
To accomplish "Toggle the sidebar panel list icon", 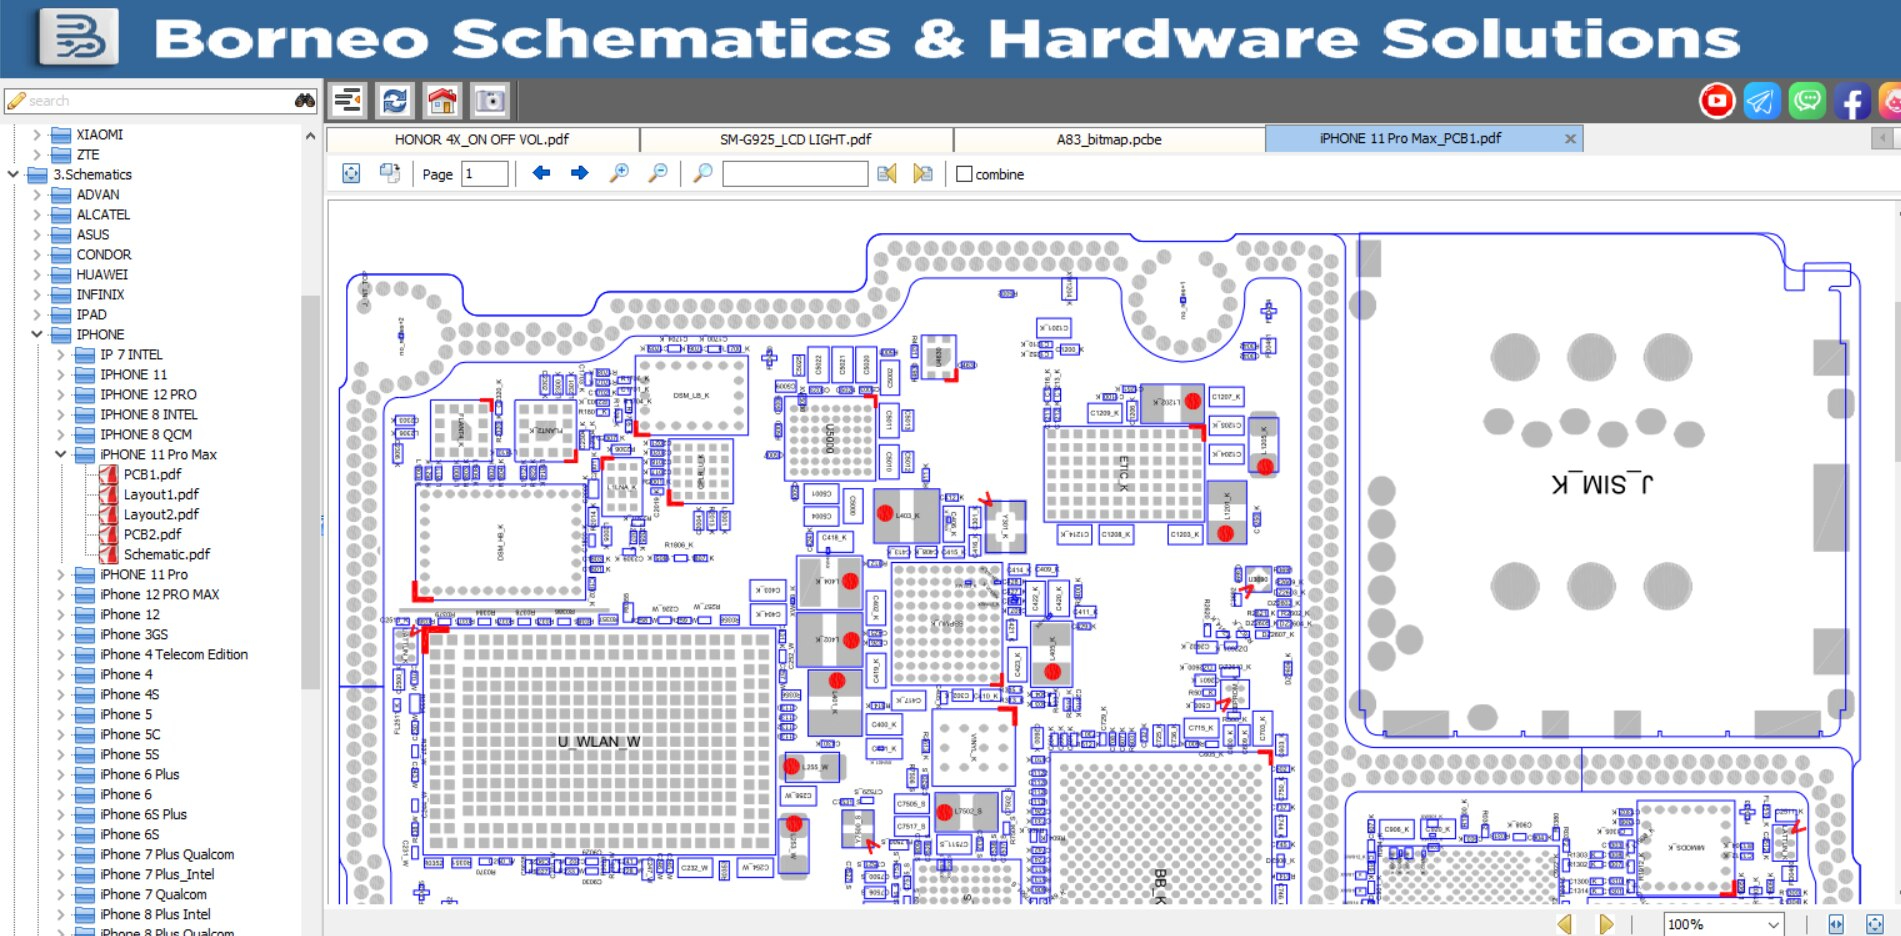I will [x=348, y=101].
